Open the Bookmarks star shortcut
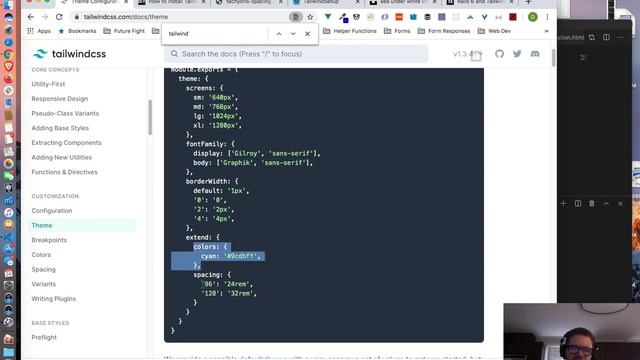This screenshot has width=640, height=360. pos(77,31)
